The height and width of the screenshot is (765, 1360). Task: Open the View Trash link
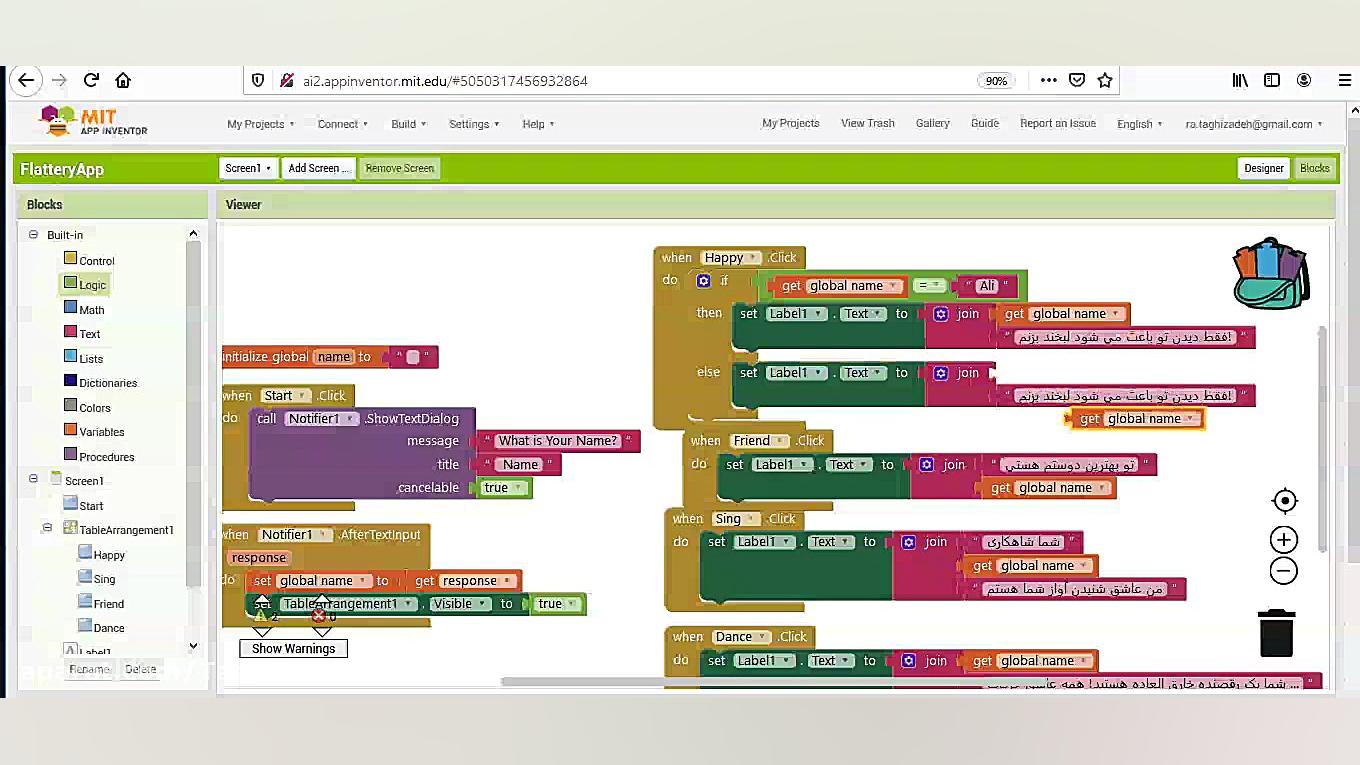click(x=868, y=123)
